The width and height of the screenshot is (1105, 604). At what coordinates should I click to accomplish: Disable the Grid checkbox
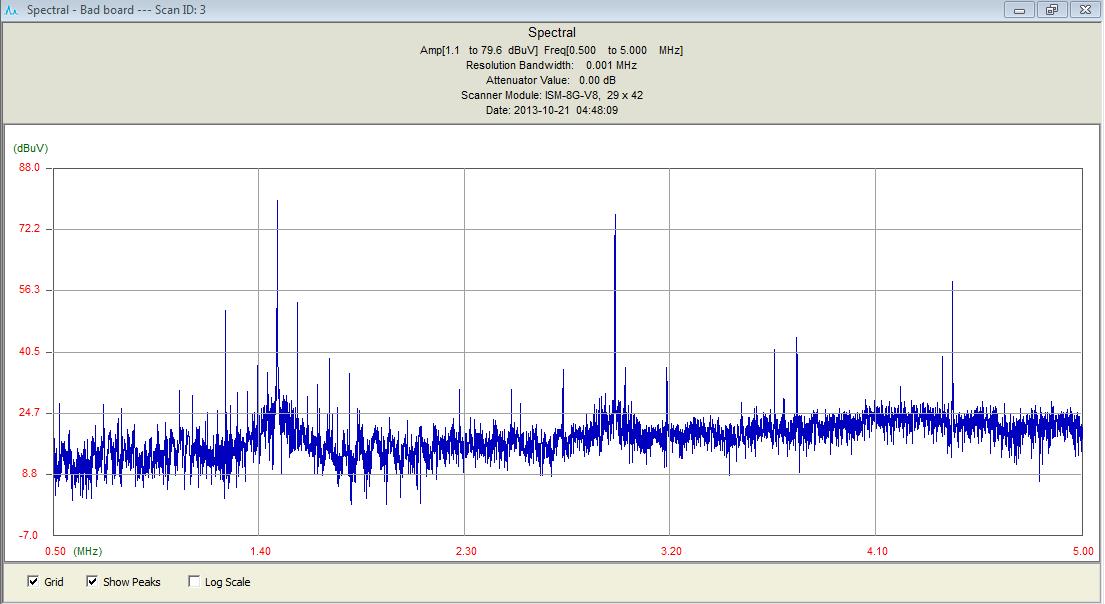click(33, 582)
